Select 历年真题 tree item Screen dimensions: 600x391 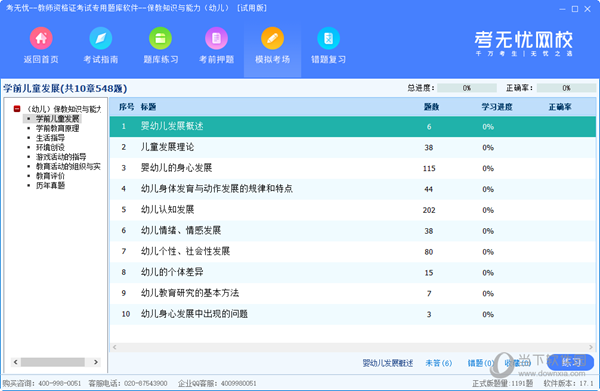[50, 186]
